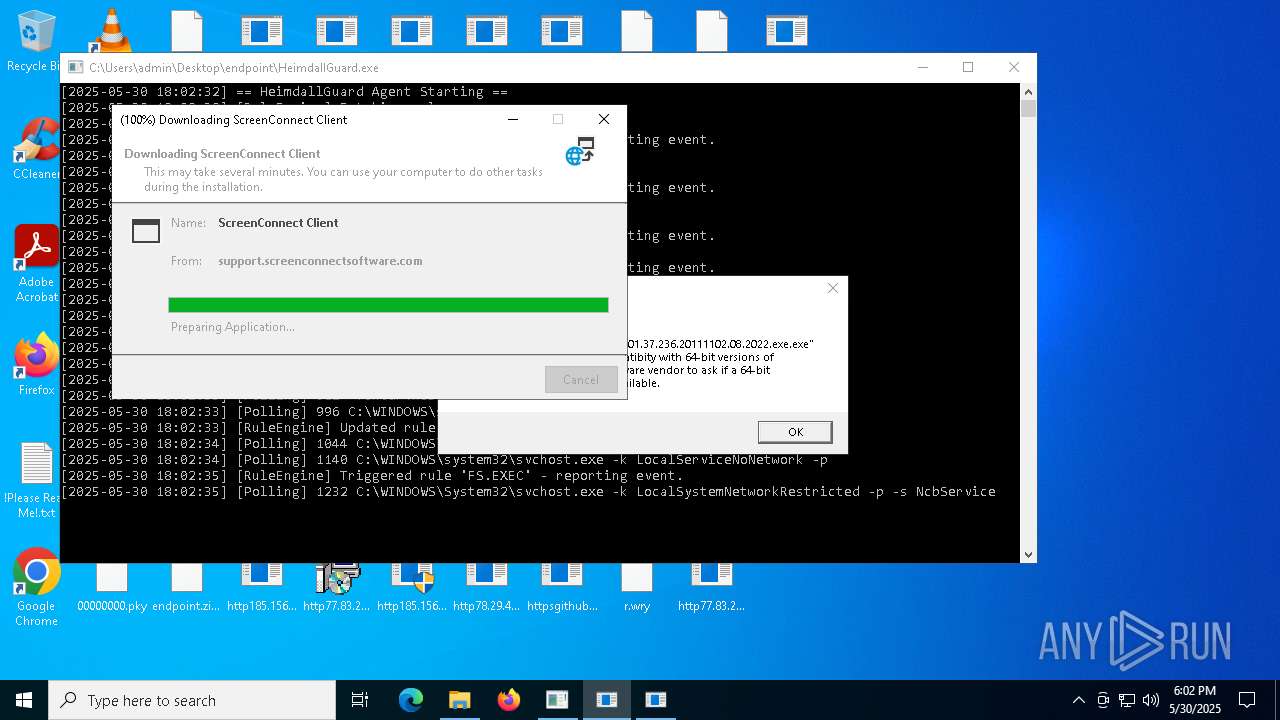Click the support.screenconnectsoftware.com source text
This screenshot has height=720, width=1280.
point(320,261)
